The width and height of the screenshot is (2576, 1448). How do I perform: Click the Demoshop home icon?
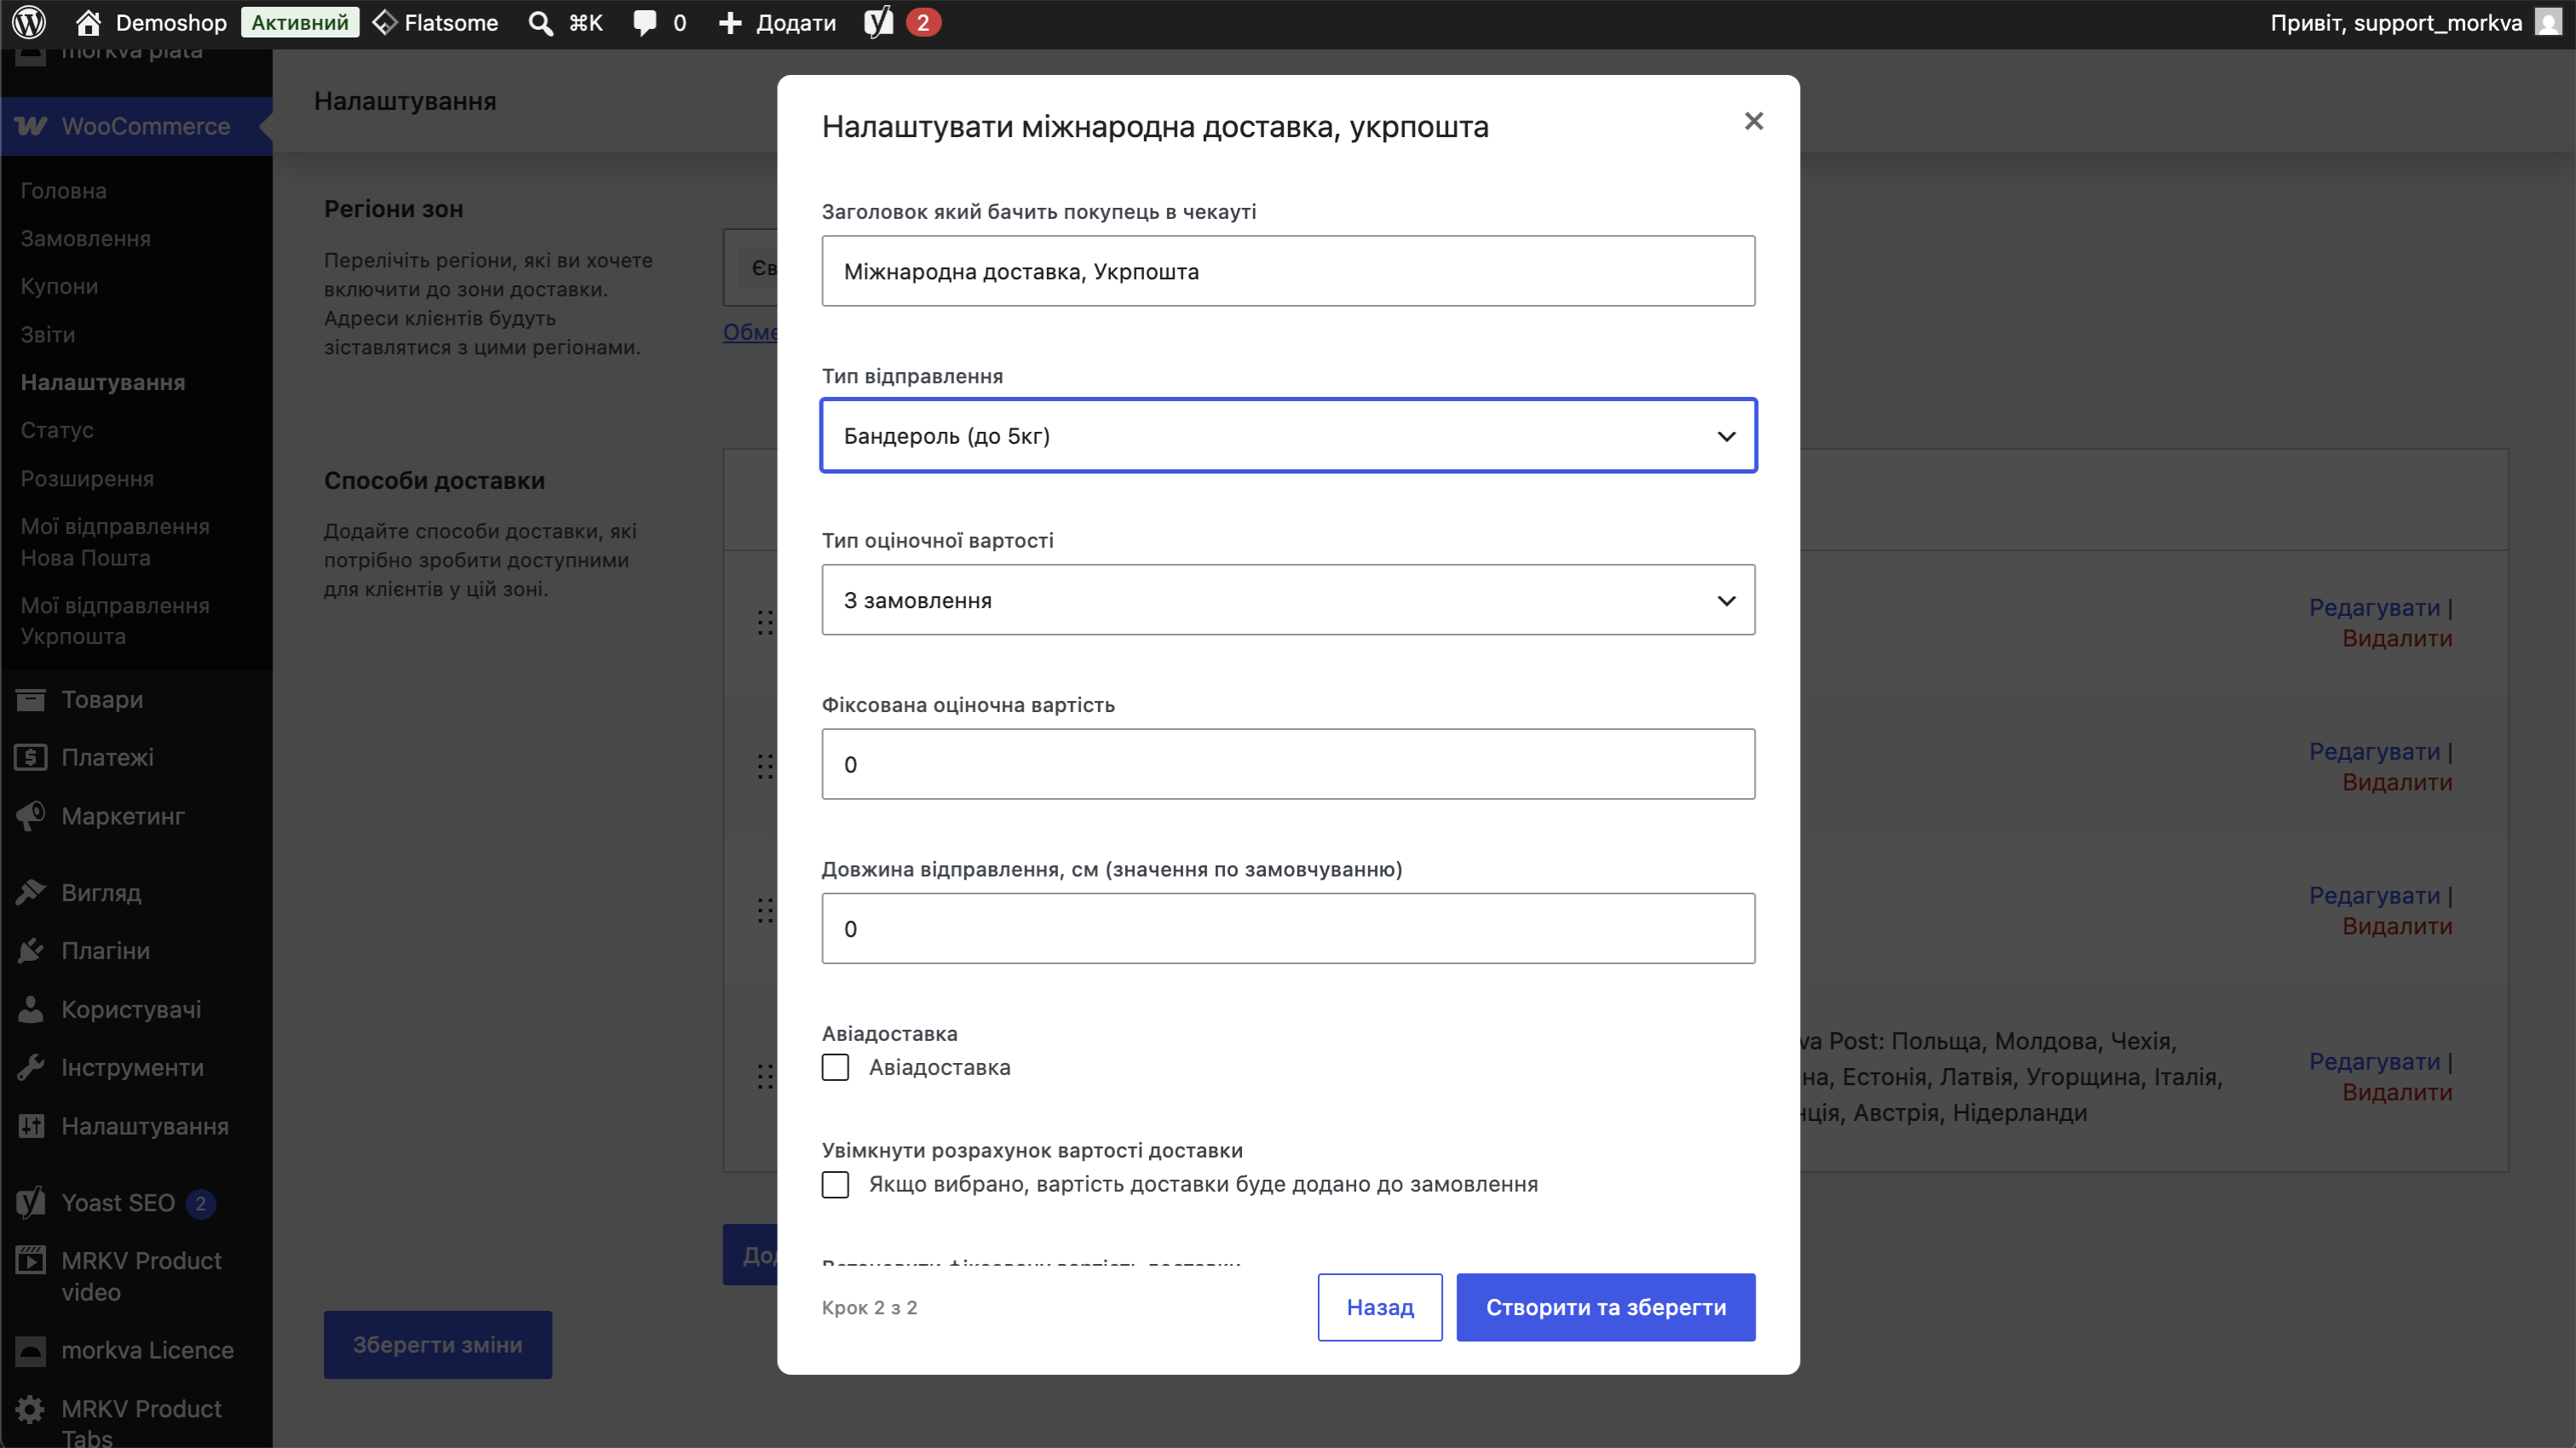click(88, 22)
